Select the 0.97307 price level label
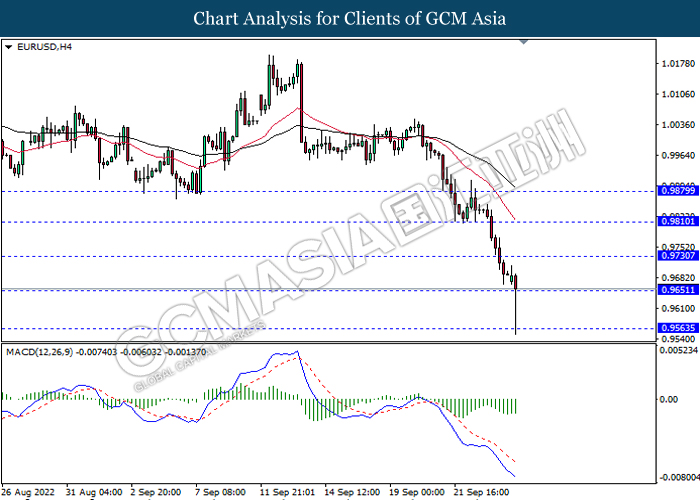Image resolution: width=700 pixels, height=500 pixels. point(678,256)
